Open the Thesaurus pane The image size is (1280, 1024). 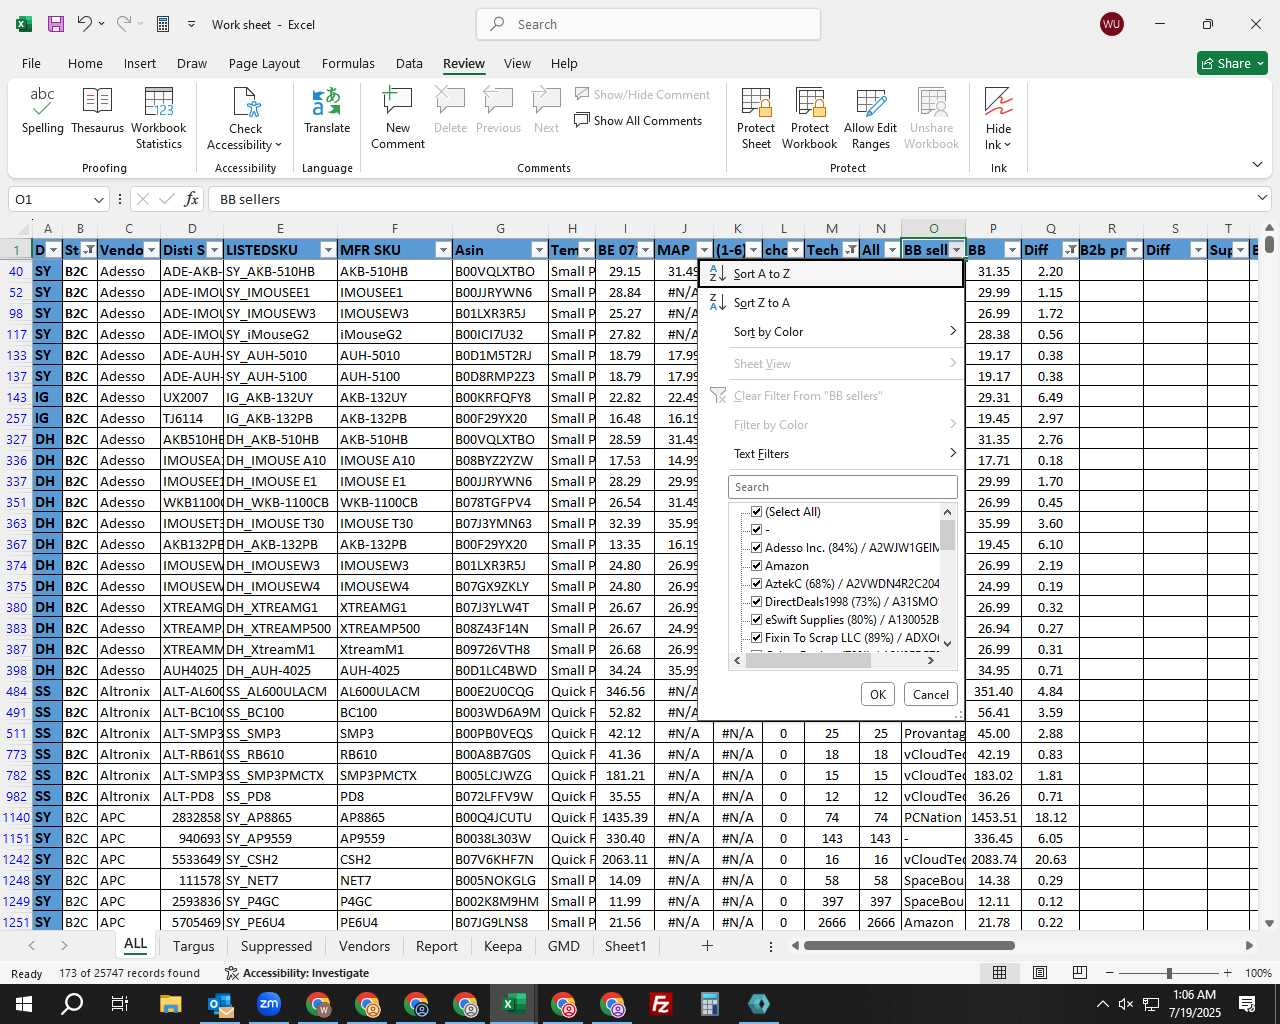click(x=97, y=111)
